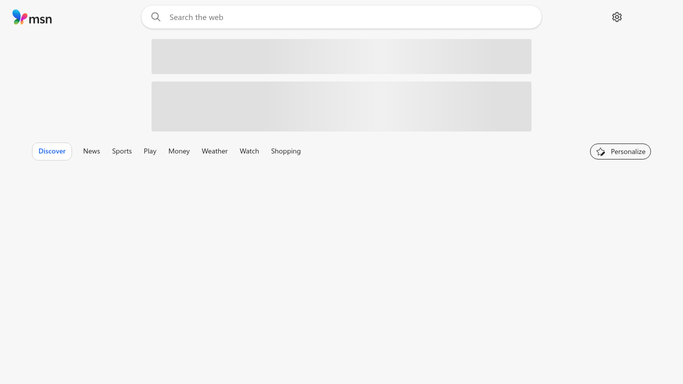Open settings via the gear icon
Viewport: 683px width, 384px height.
[616, 17]
